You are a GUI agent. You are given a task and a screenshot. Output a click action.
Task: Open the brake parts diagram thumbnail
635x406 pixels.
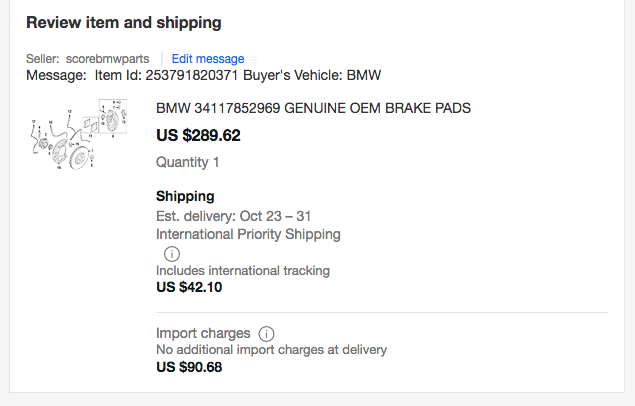pos(79,134)
